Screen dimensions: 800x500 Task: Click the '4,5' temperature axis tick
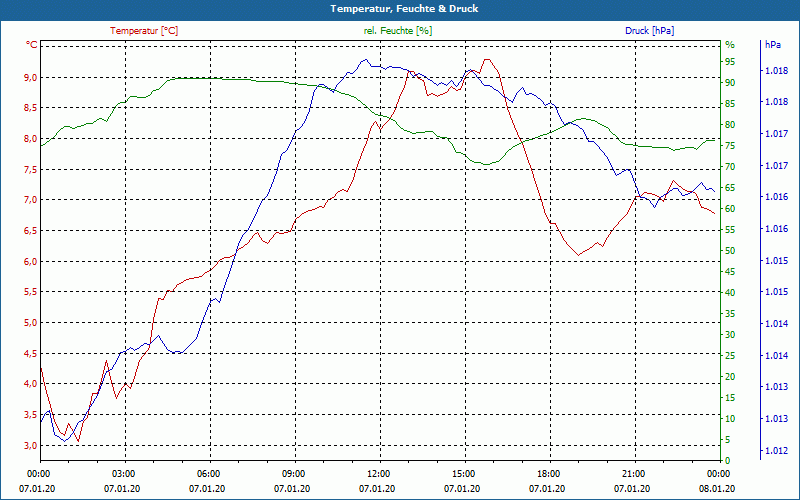tap(31, 353)
